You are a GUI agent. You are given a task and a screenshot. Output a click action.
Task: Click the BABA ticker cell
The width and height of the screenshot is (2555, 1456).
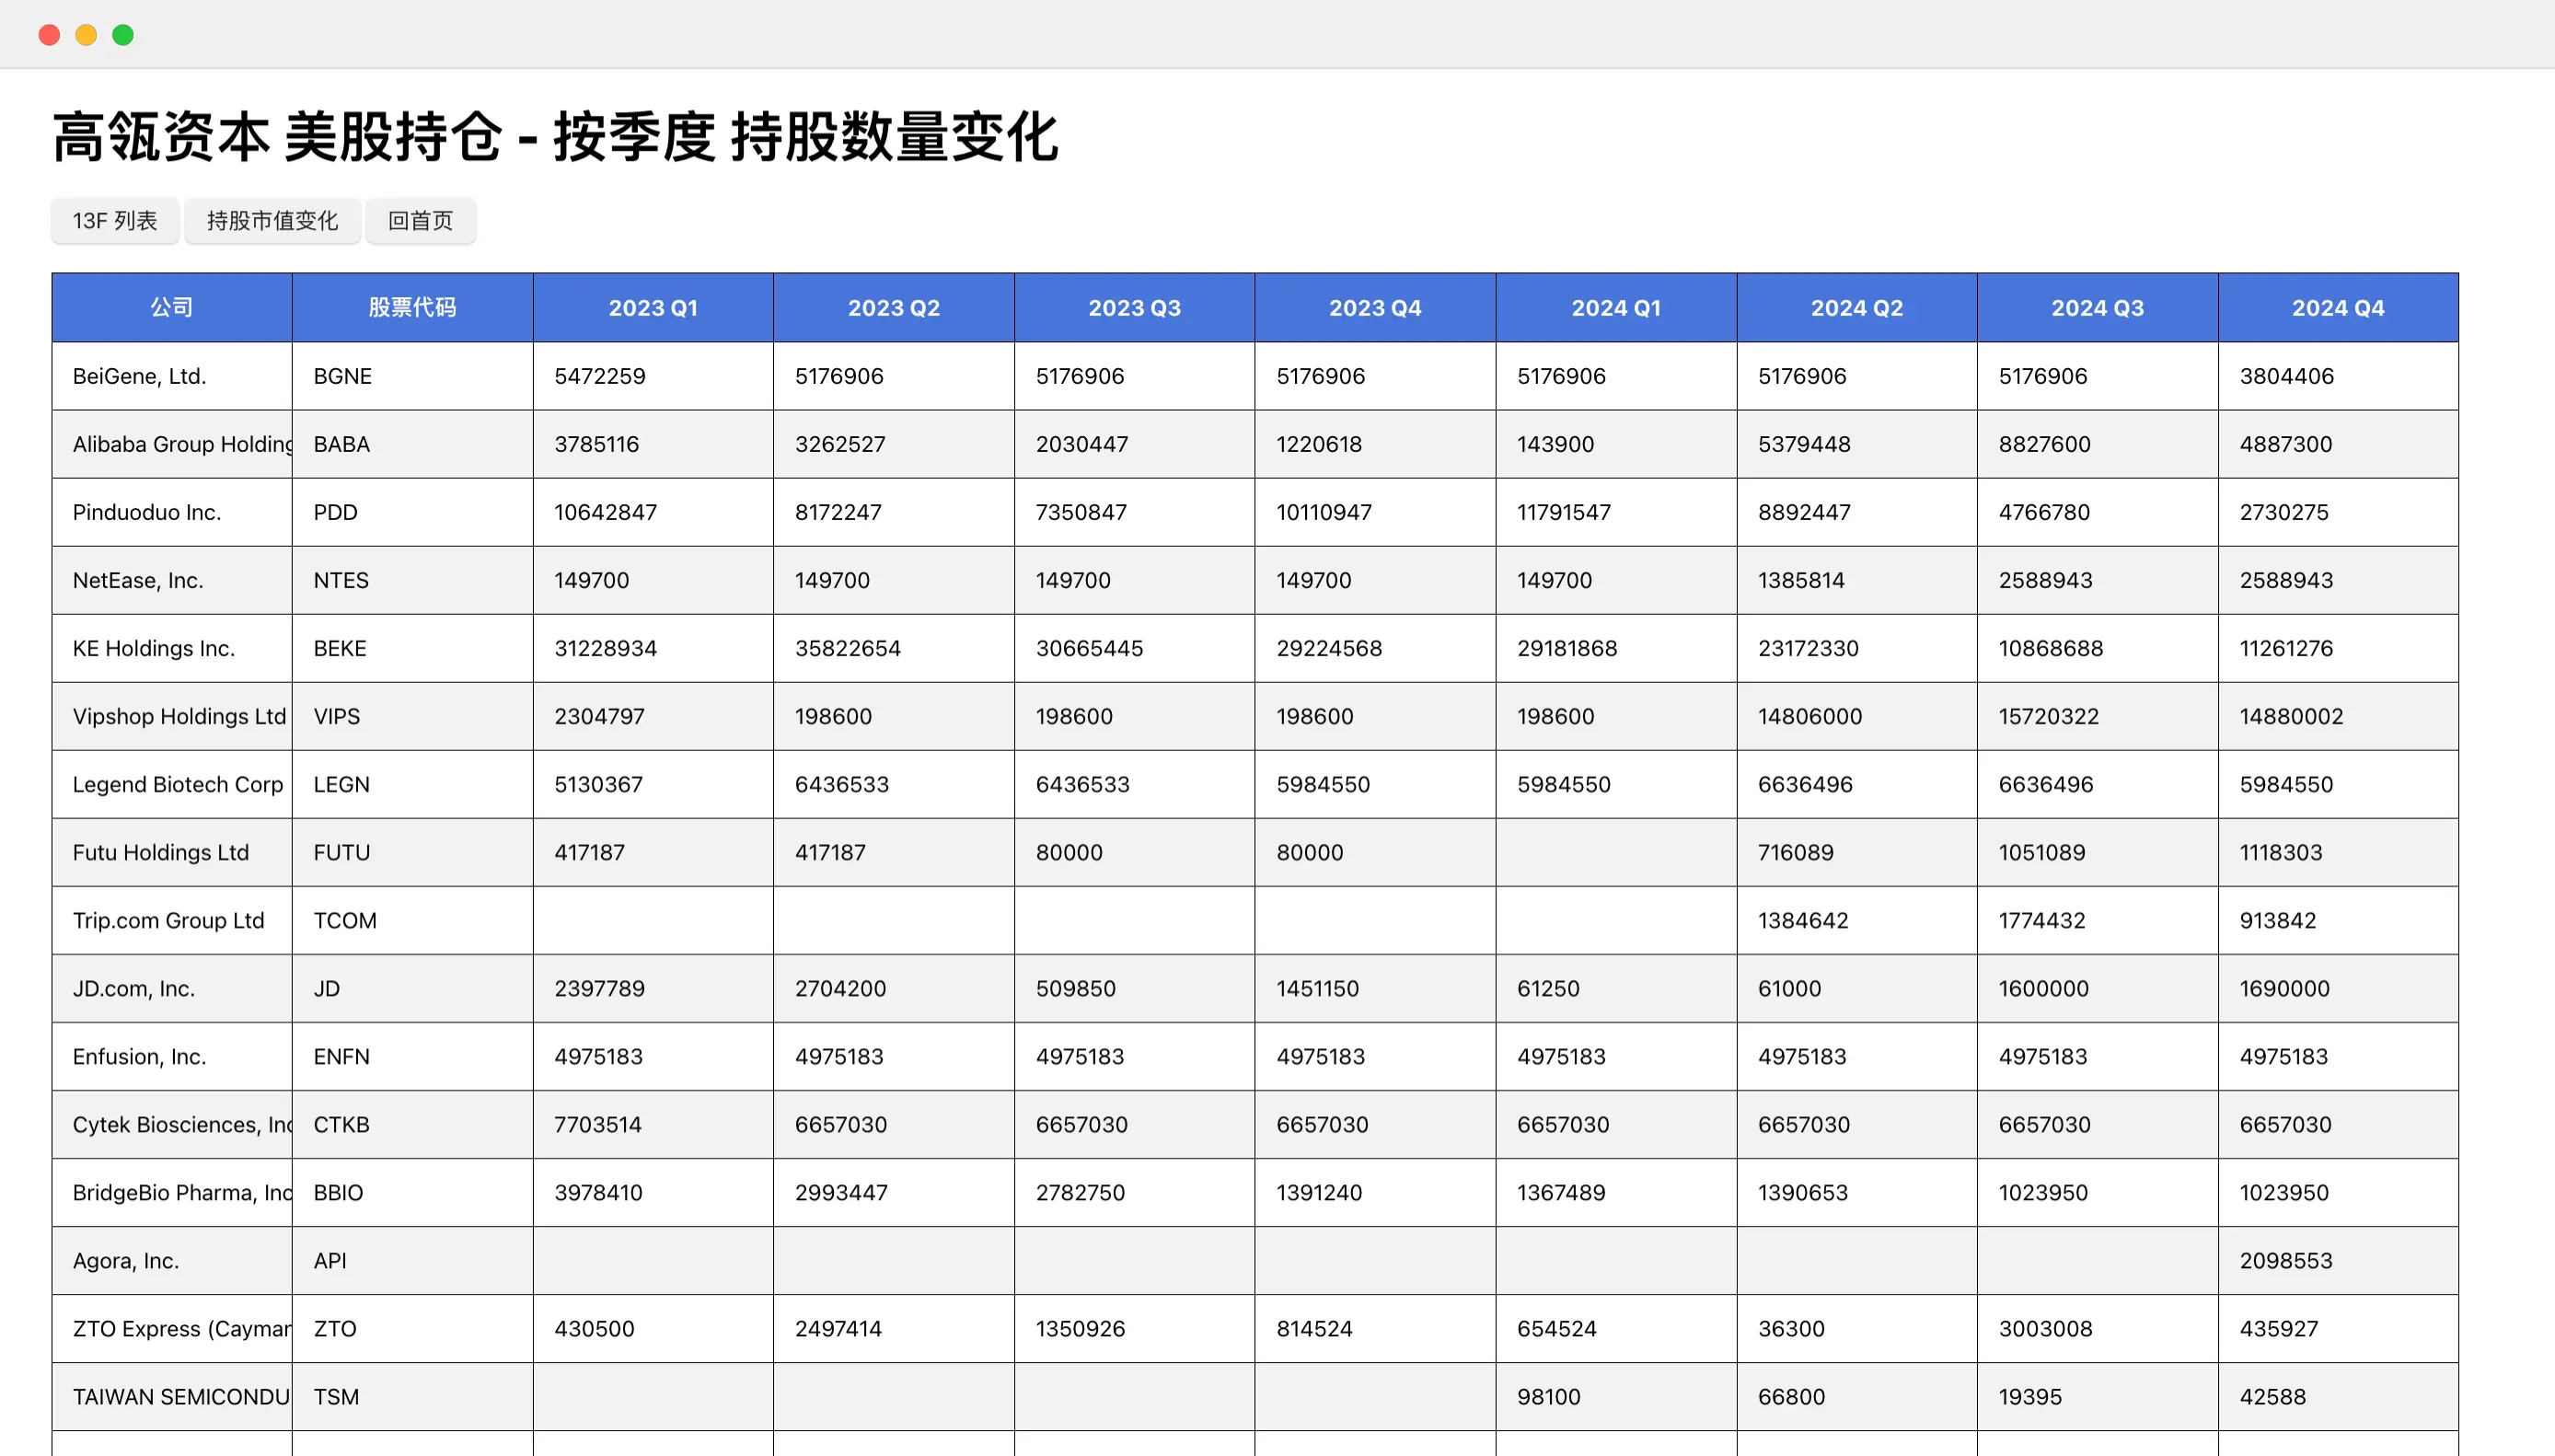coord(412,444)
